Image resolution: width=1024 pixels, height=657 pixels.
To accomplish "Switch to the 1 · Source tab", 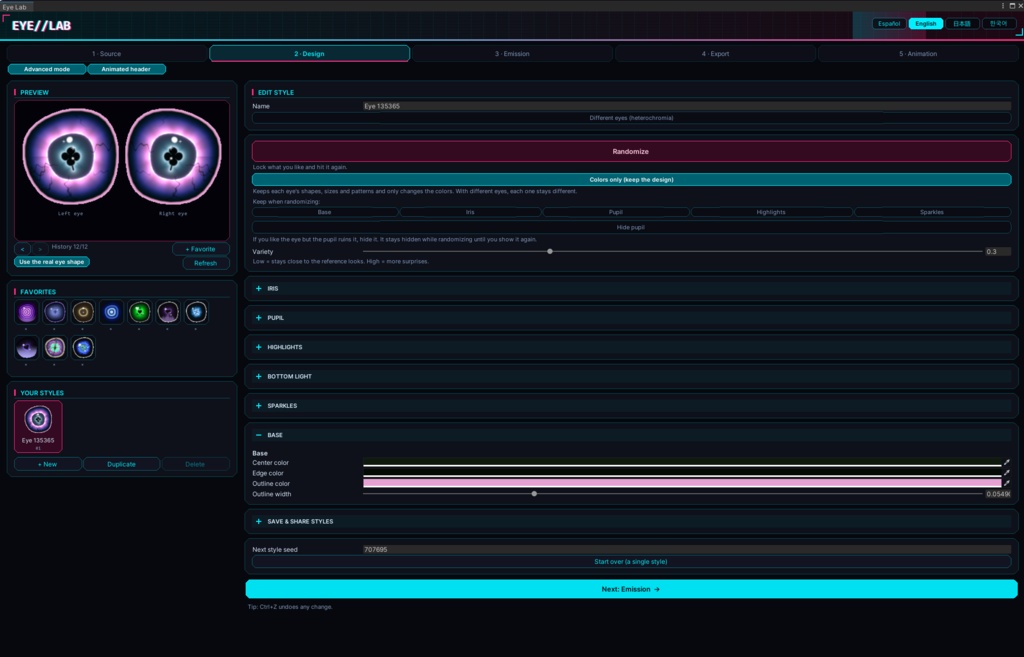I will pyautogui.click(x=106, y=54).
